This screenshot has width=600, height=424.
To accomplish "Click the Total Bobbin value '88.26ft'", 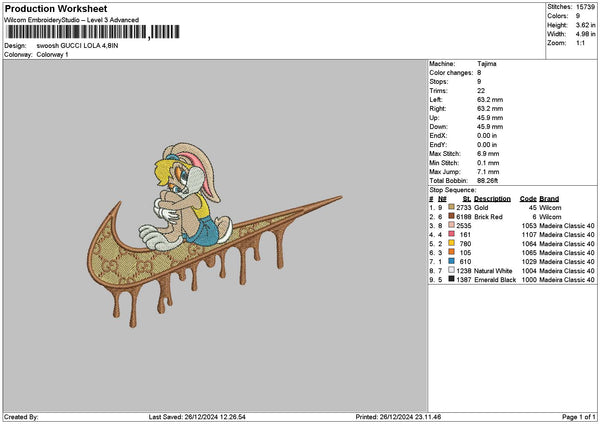I will [x=488, y=181].
